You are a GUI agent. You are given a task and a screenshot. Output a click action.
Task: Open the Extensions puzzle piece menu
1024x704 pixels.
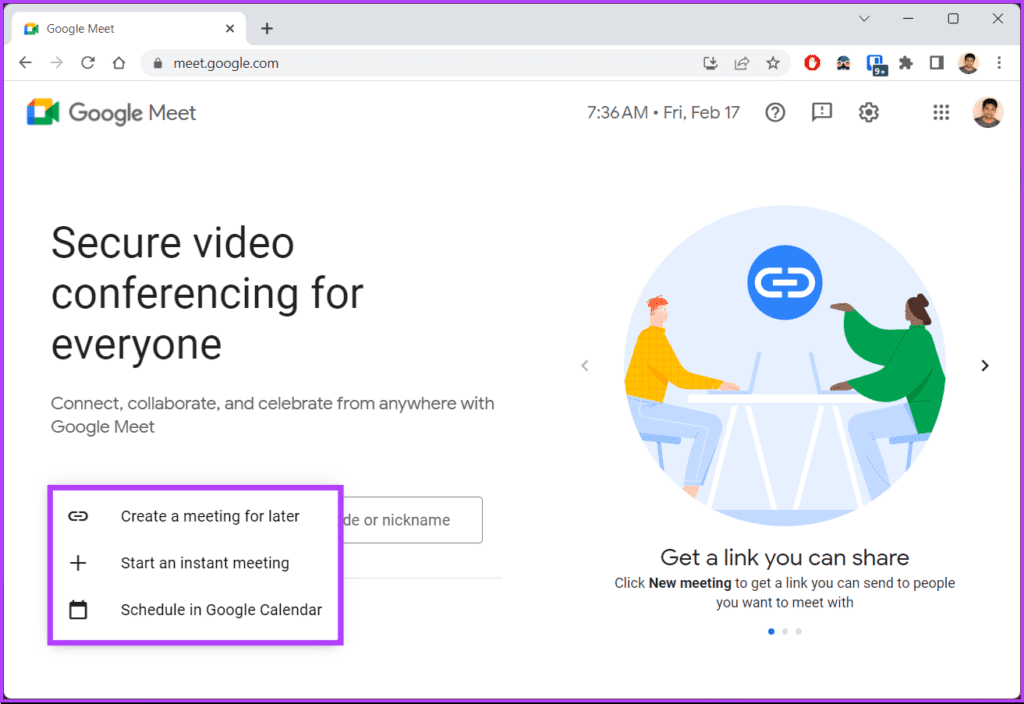click(x=906, y=63)
